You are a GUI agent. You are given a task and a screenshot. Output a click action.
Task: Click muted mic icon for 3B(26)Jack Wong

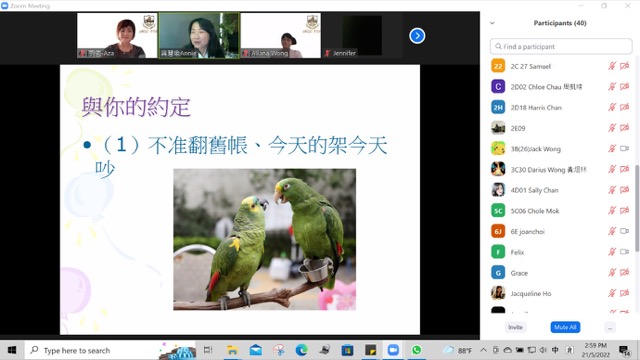[x=612, y=149]
